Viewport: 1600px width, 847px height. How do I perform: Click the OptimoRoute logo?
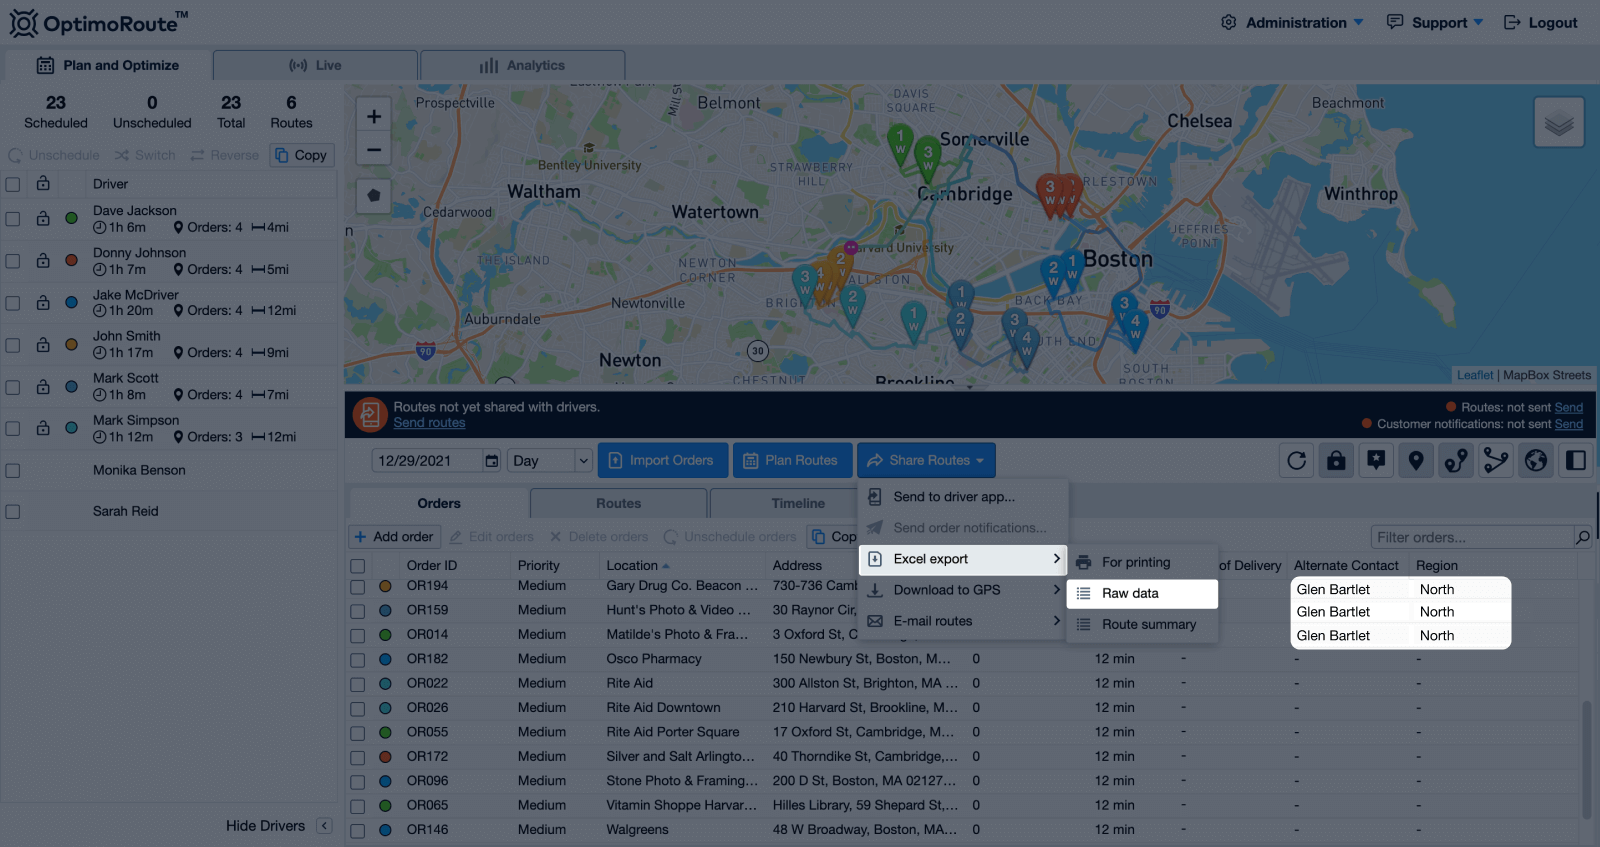(x=98, y=22)
